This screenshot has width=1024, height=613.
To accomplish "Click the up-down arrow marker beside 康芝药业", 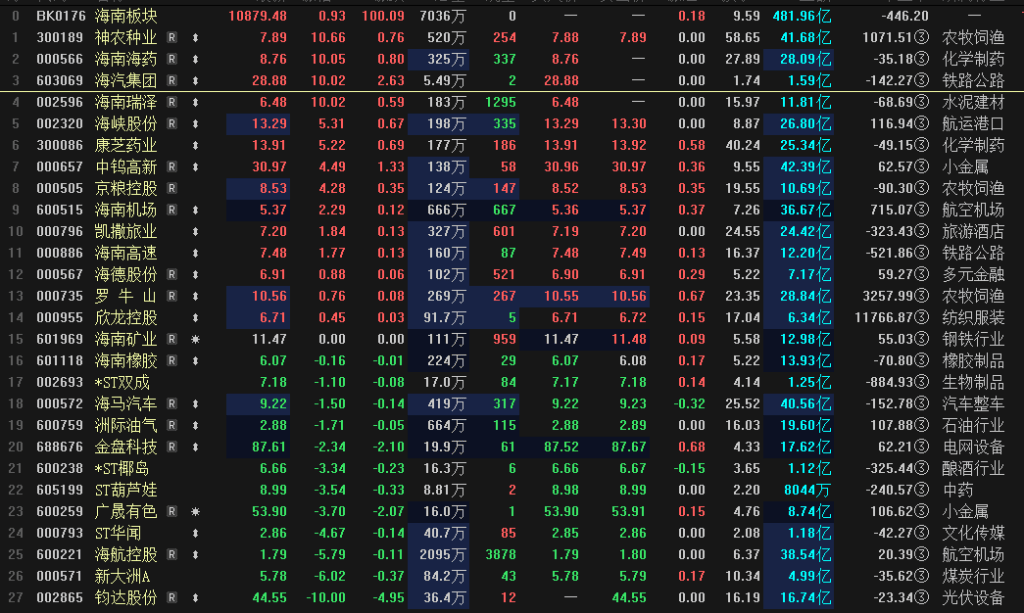I will [x=194, y=145].
